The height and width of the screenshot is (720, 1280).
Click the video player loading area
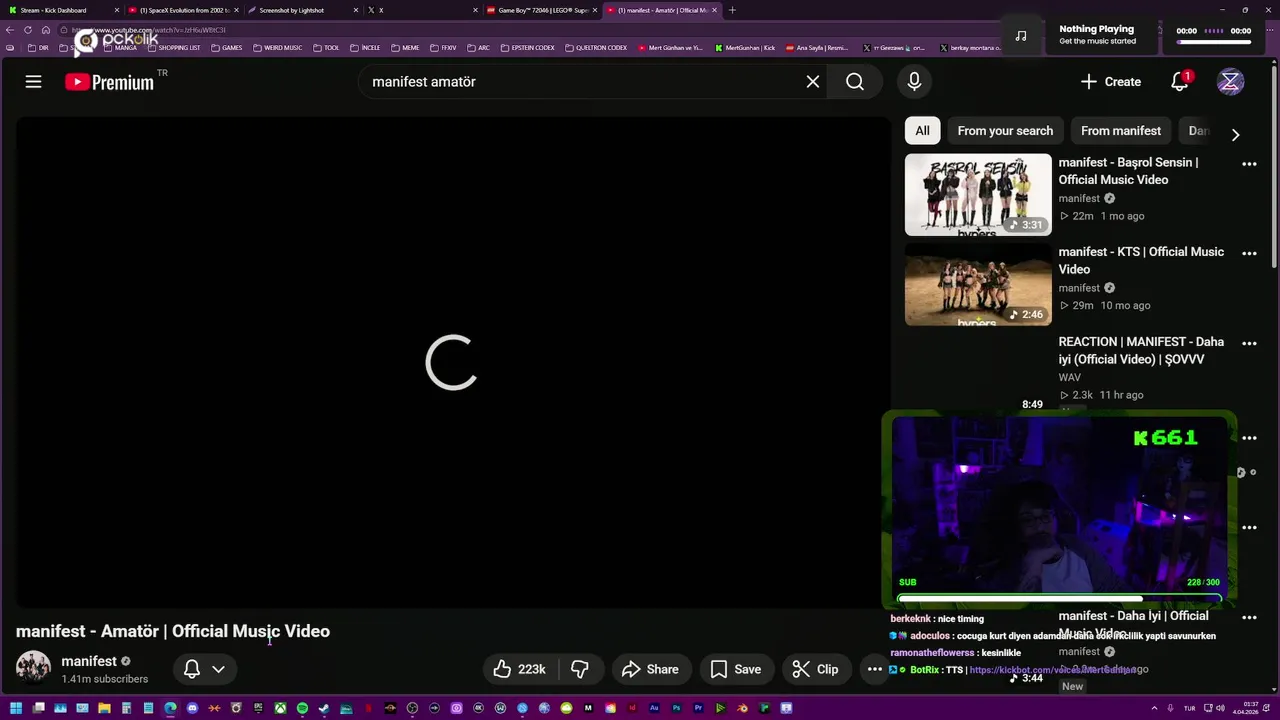pyautogui.click(x=452, y=362)
